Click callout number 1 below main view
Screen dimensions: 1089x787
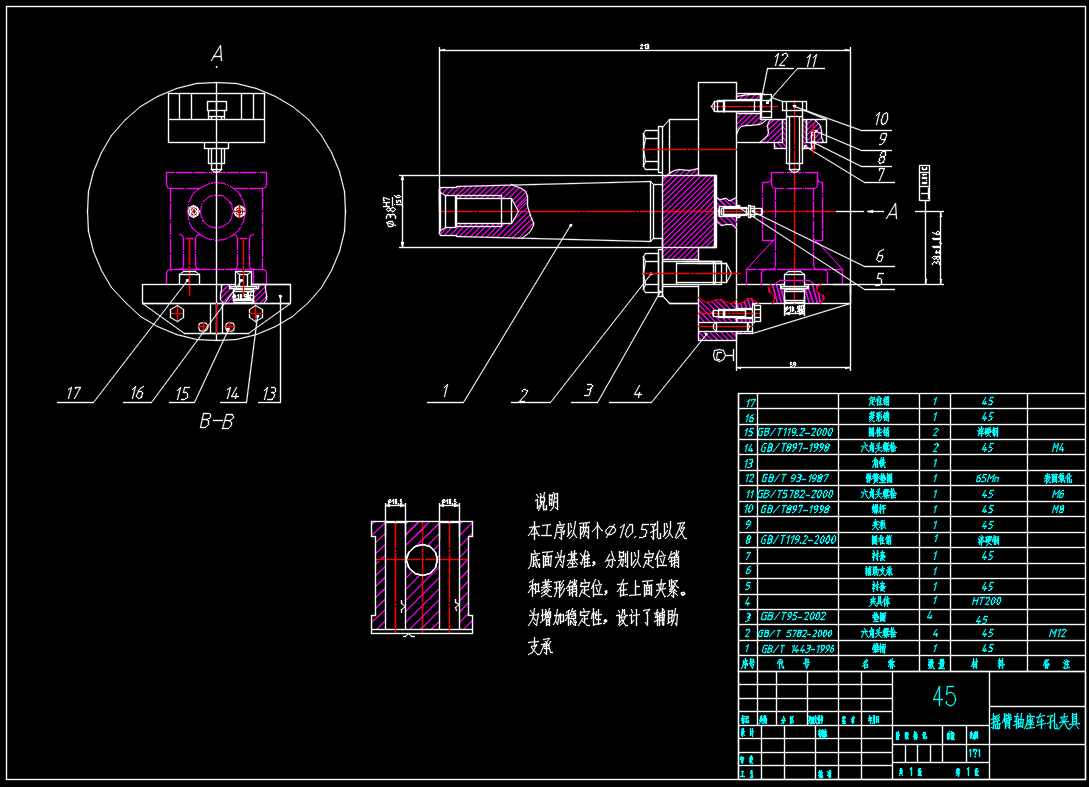pos(446,393)
